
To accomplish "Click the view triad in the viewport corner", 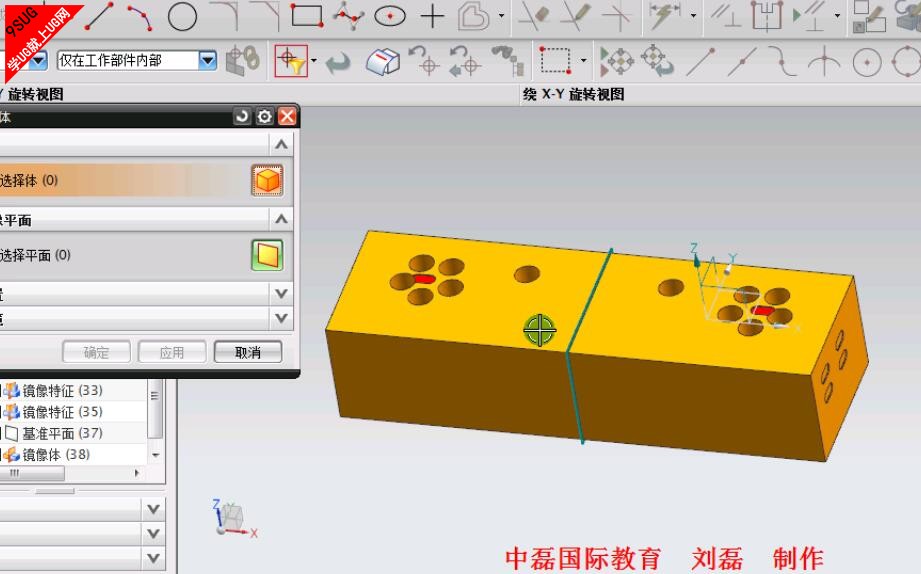I will [x=233, y=518].
